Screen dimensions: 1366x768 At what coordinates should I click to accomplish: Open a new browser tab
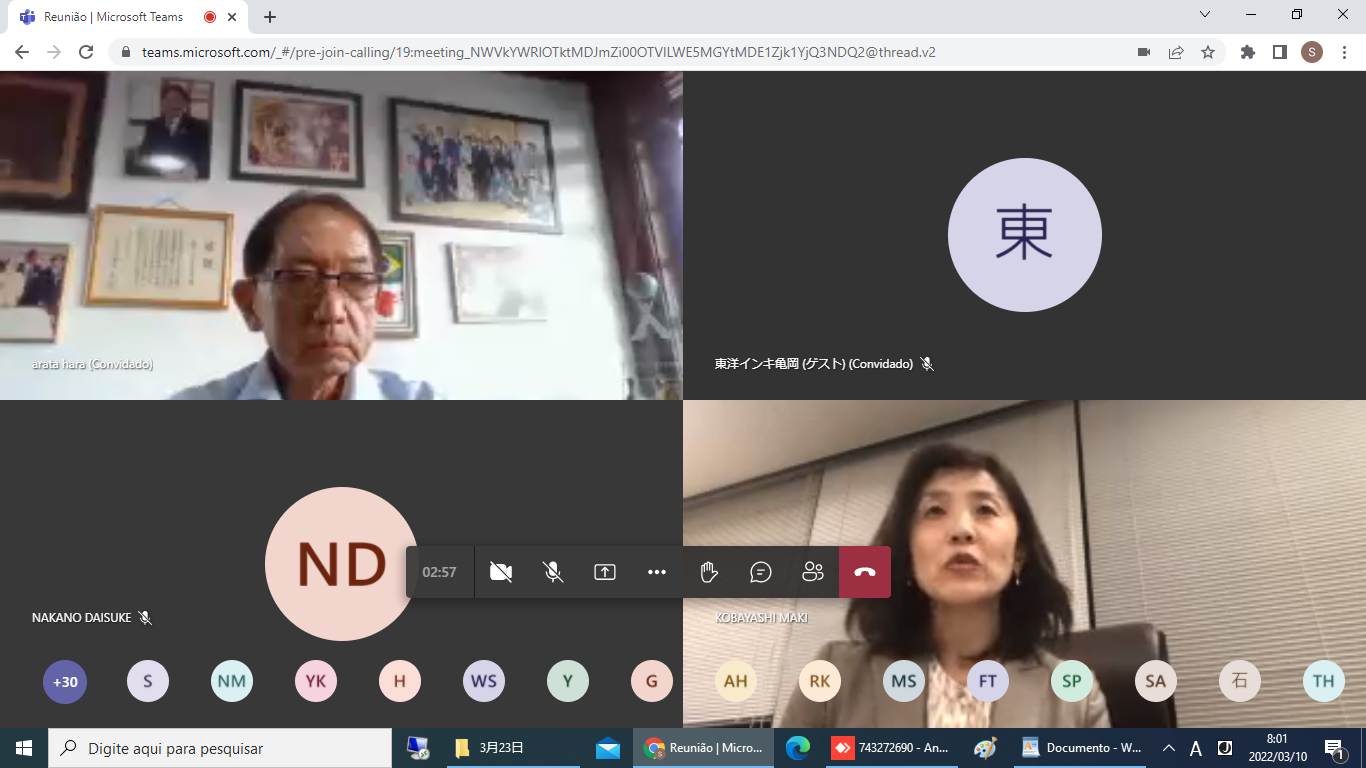[270, 17]
